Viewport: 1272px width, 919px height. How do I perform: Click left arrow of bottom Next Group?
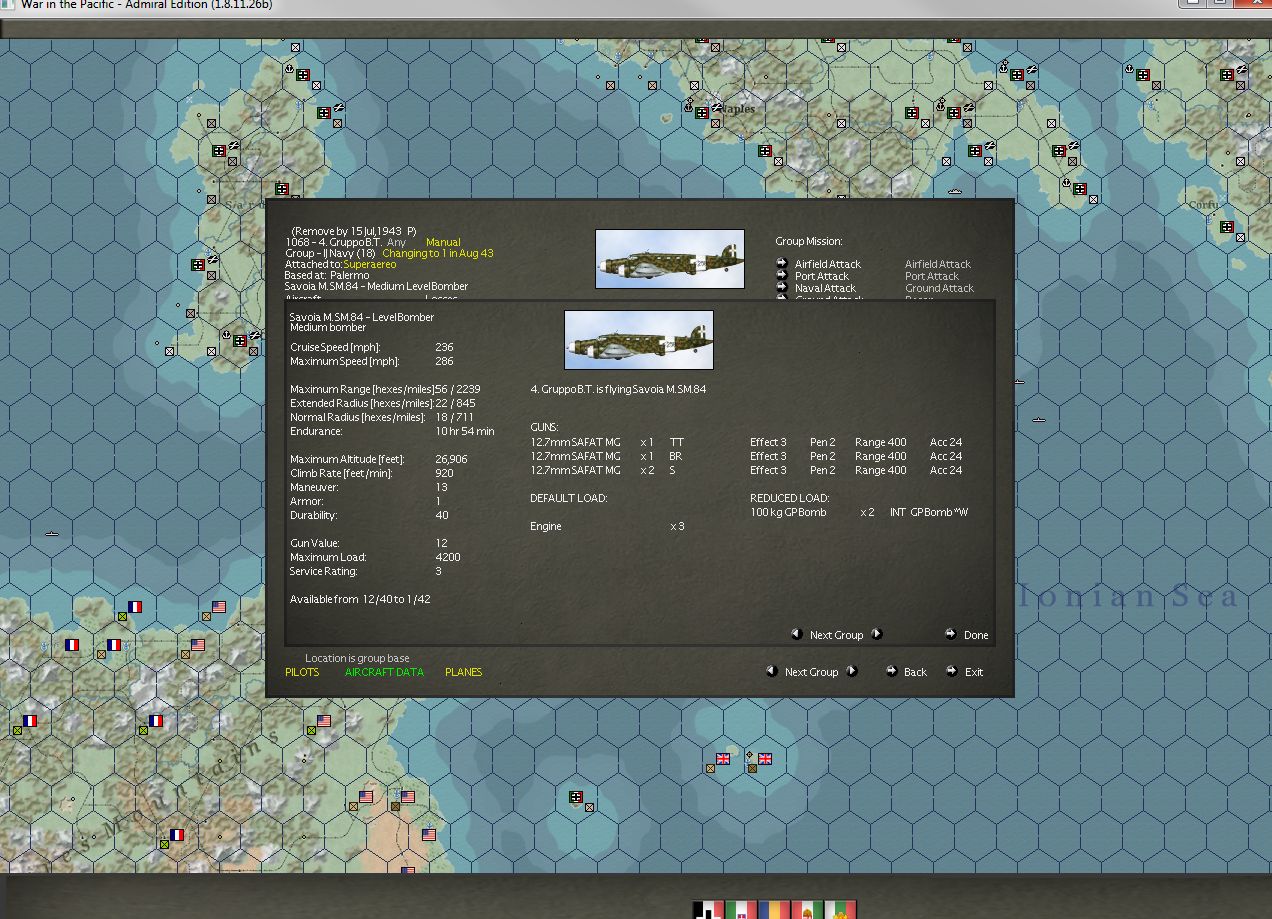(x=772, y=671)
